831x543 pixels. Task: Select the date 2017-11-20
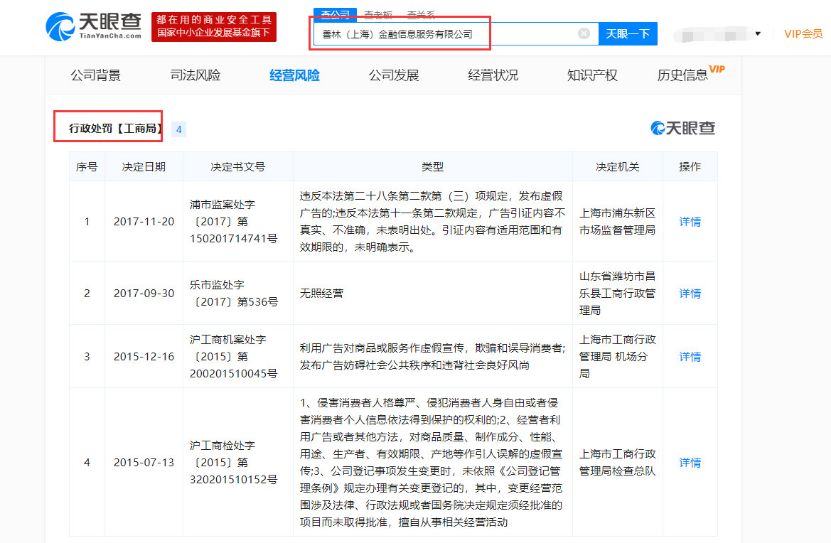[x=144, y=221]
